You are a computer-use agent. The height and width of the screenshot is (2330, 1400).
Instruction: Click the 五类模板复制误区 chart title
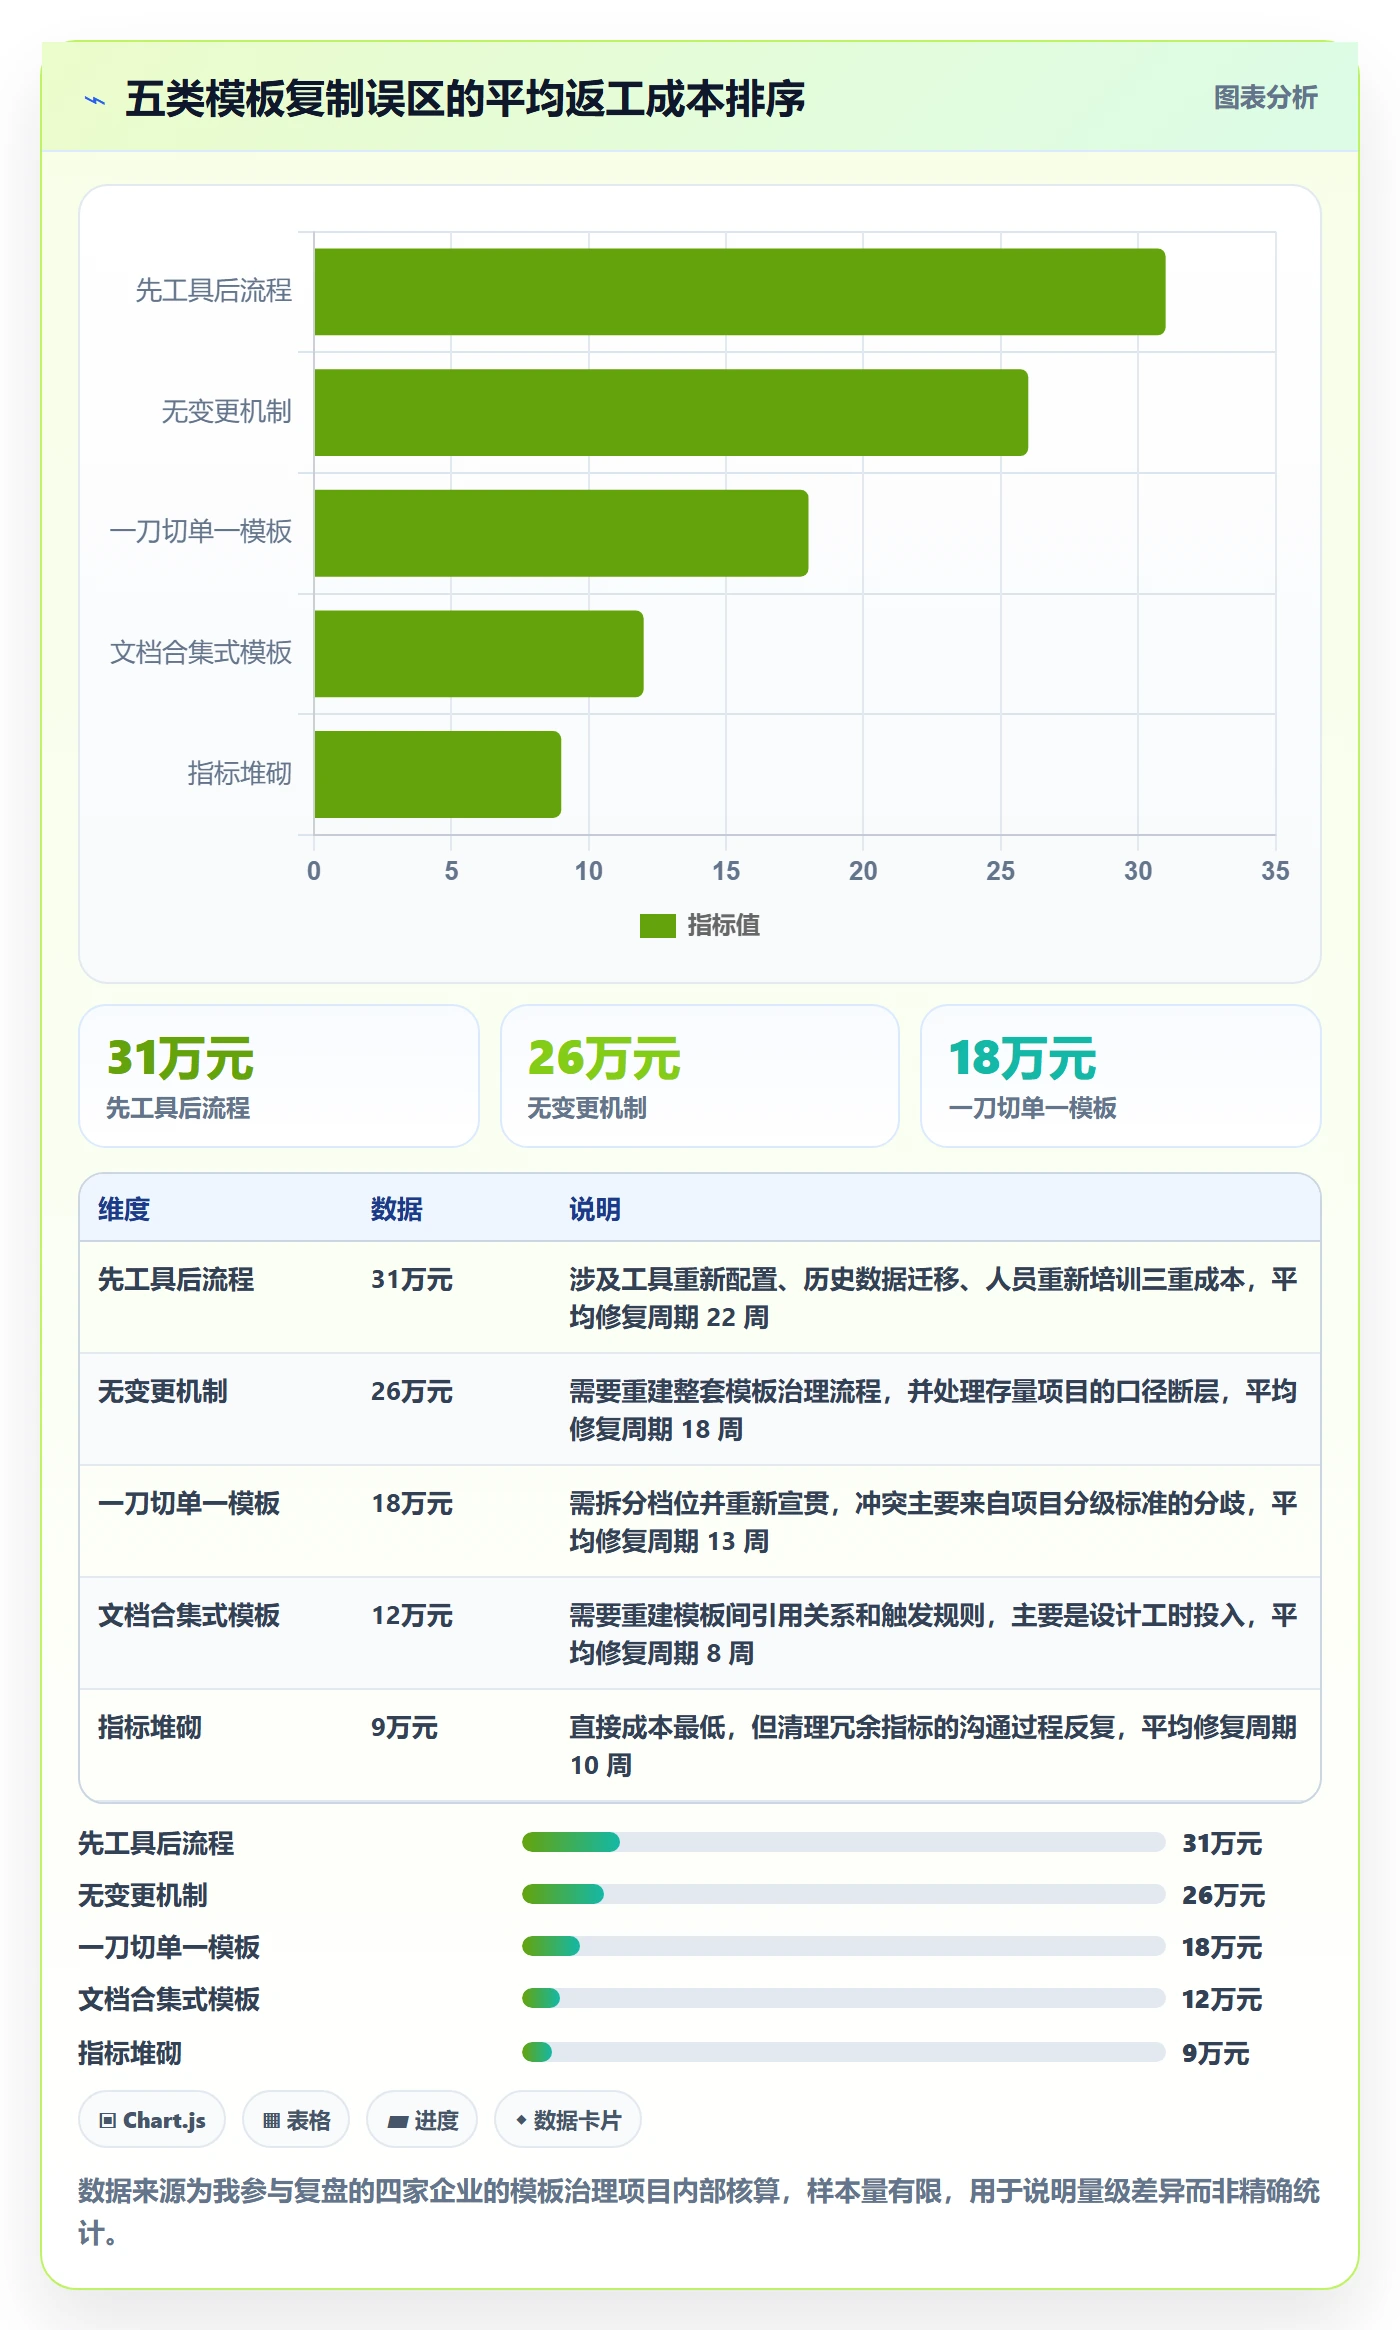(x=465, y=98)
